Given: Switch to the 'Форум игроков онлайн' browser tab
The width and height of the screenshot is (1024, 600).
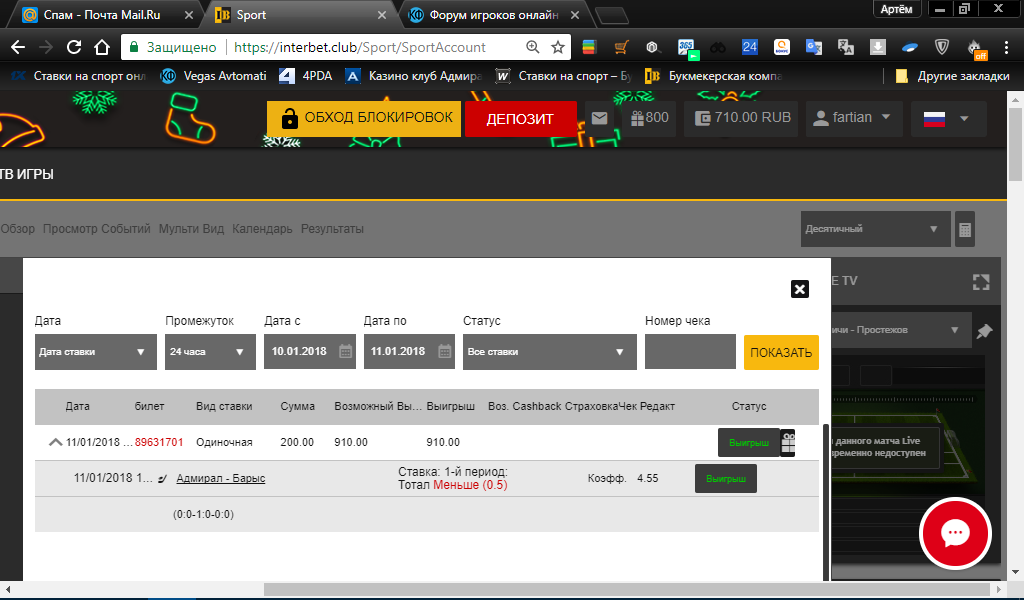Looking at the screenshot, I should pos(492,15).
